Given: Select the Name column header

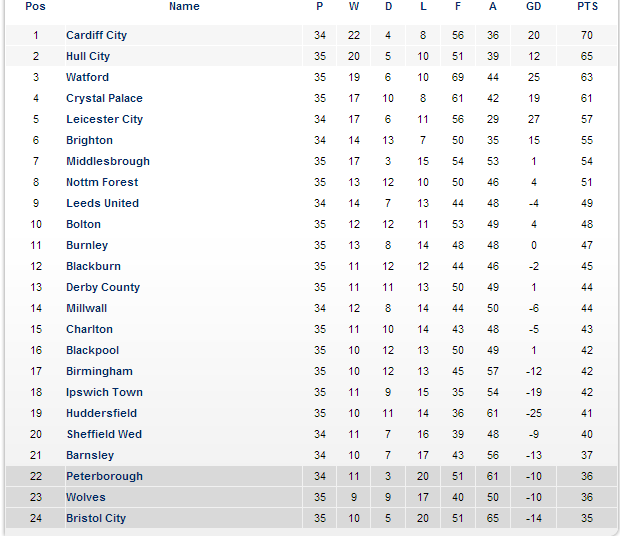Looking at the screenshot, I should coord(184,7).
